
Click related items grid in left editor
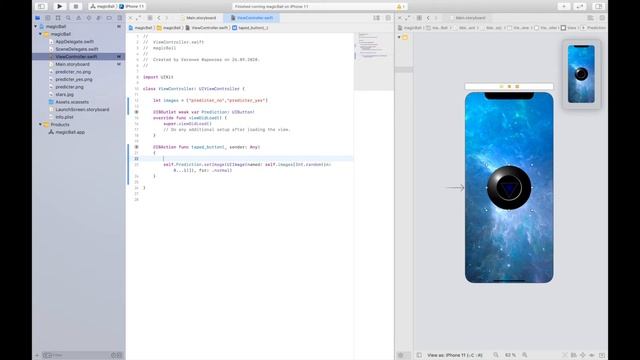pos(150,18)
